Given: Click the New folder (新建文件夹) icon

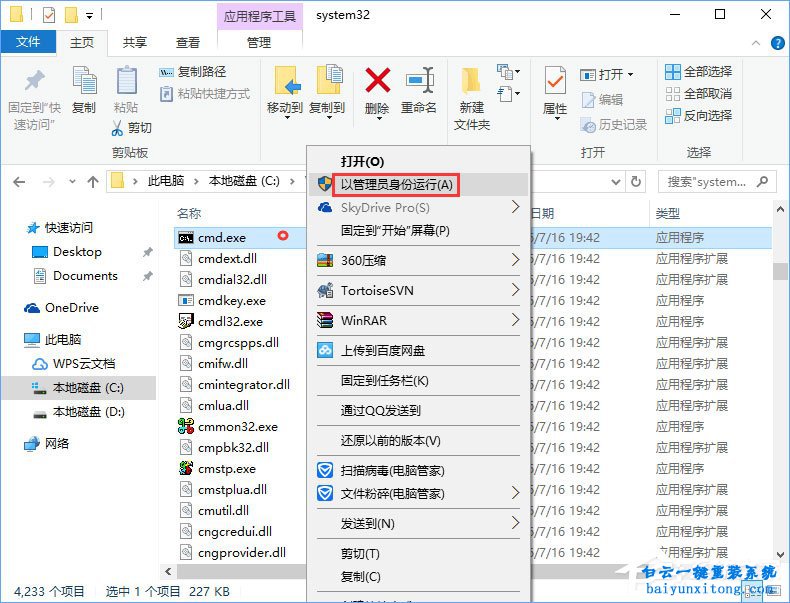Looking at the screenshot, I should (471, 81).
